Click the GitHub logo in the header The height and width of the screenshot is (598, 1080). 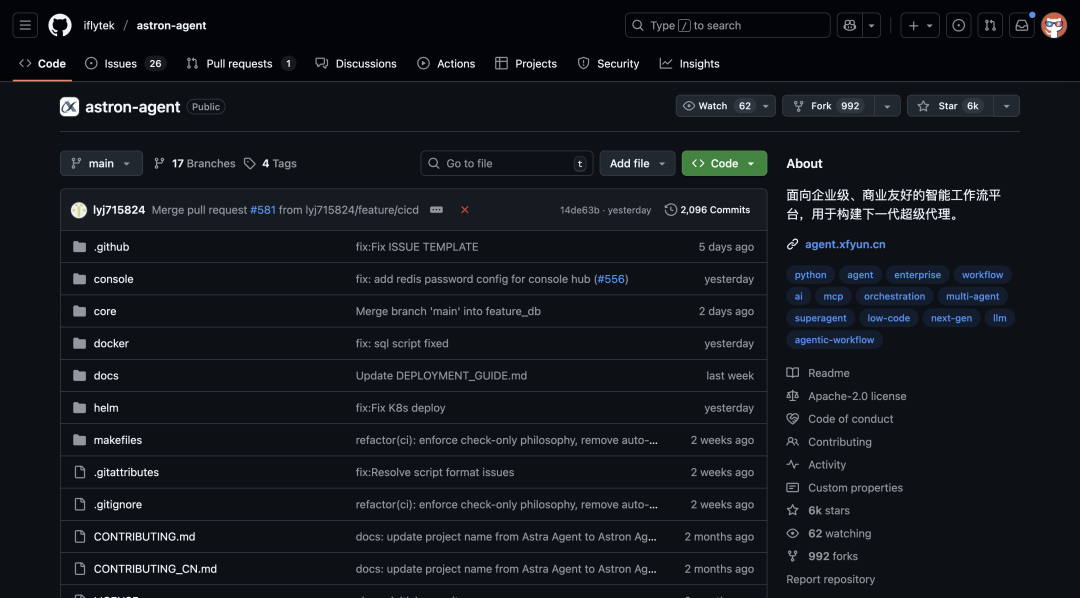click(x=59, y=25)
